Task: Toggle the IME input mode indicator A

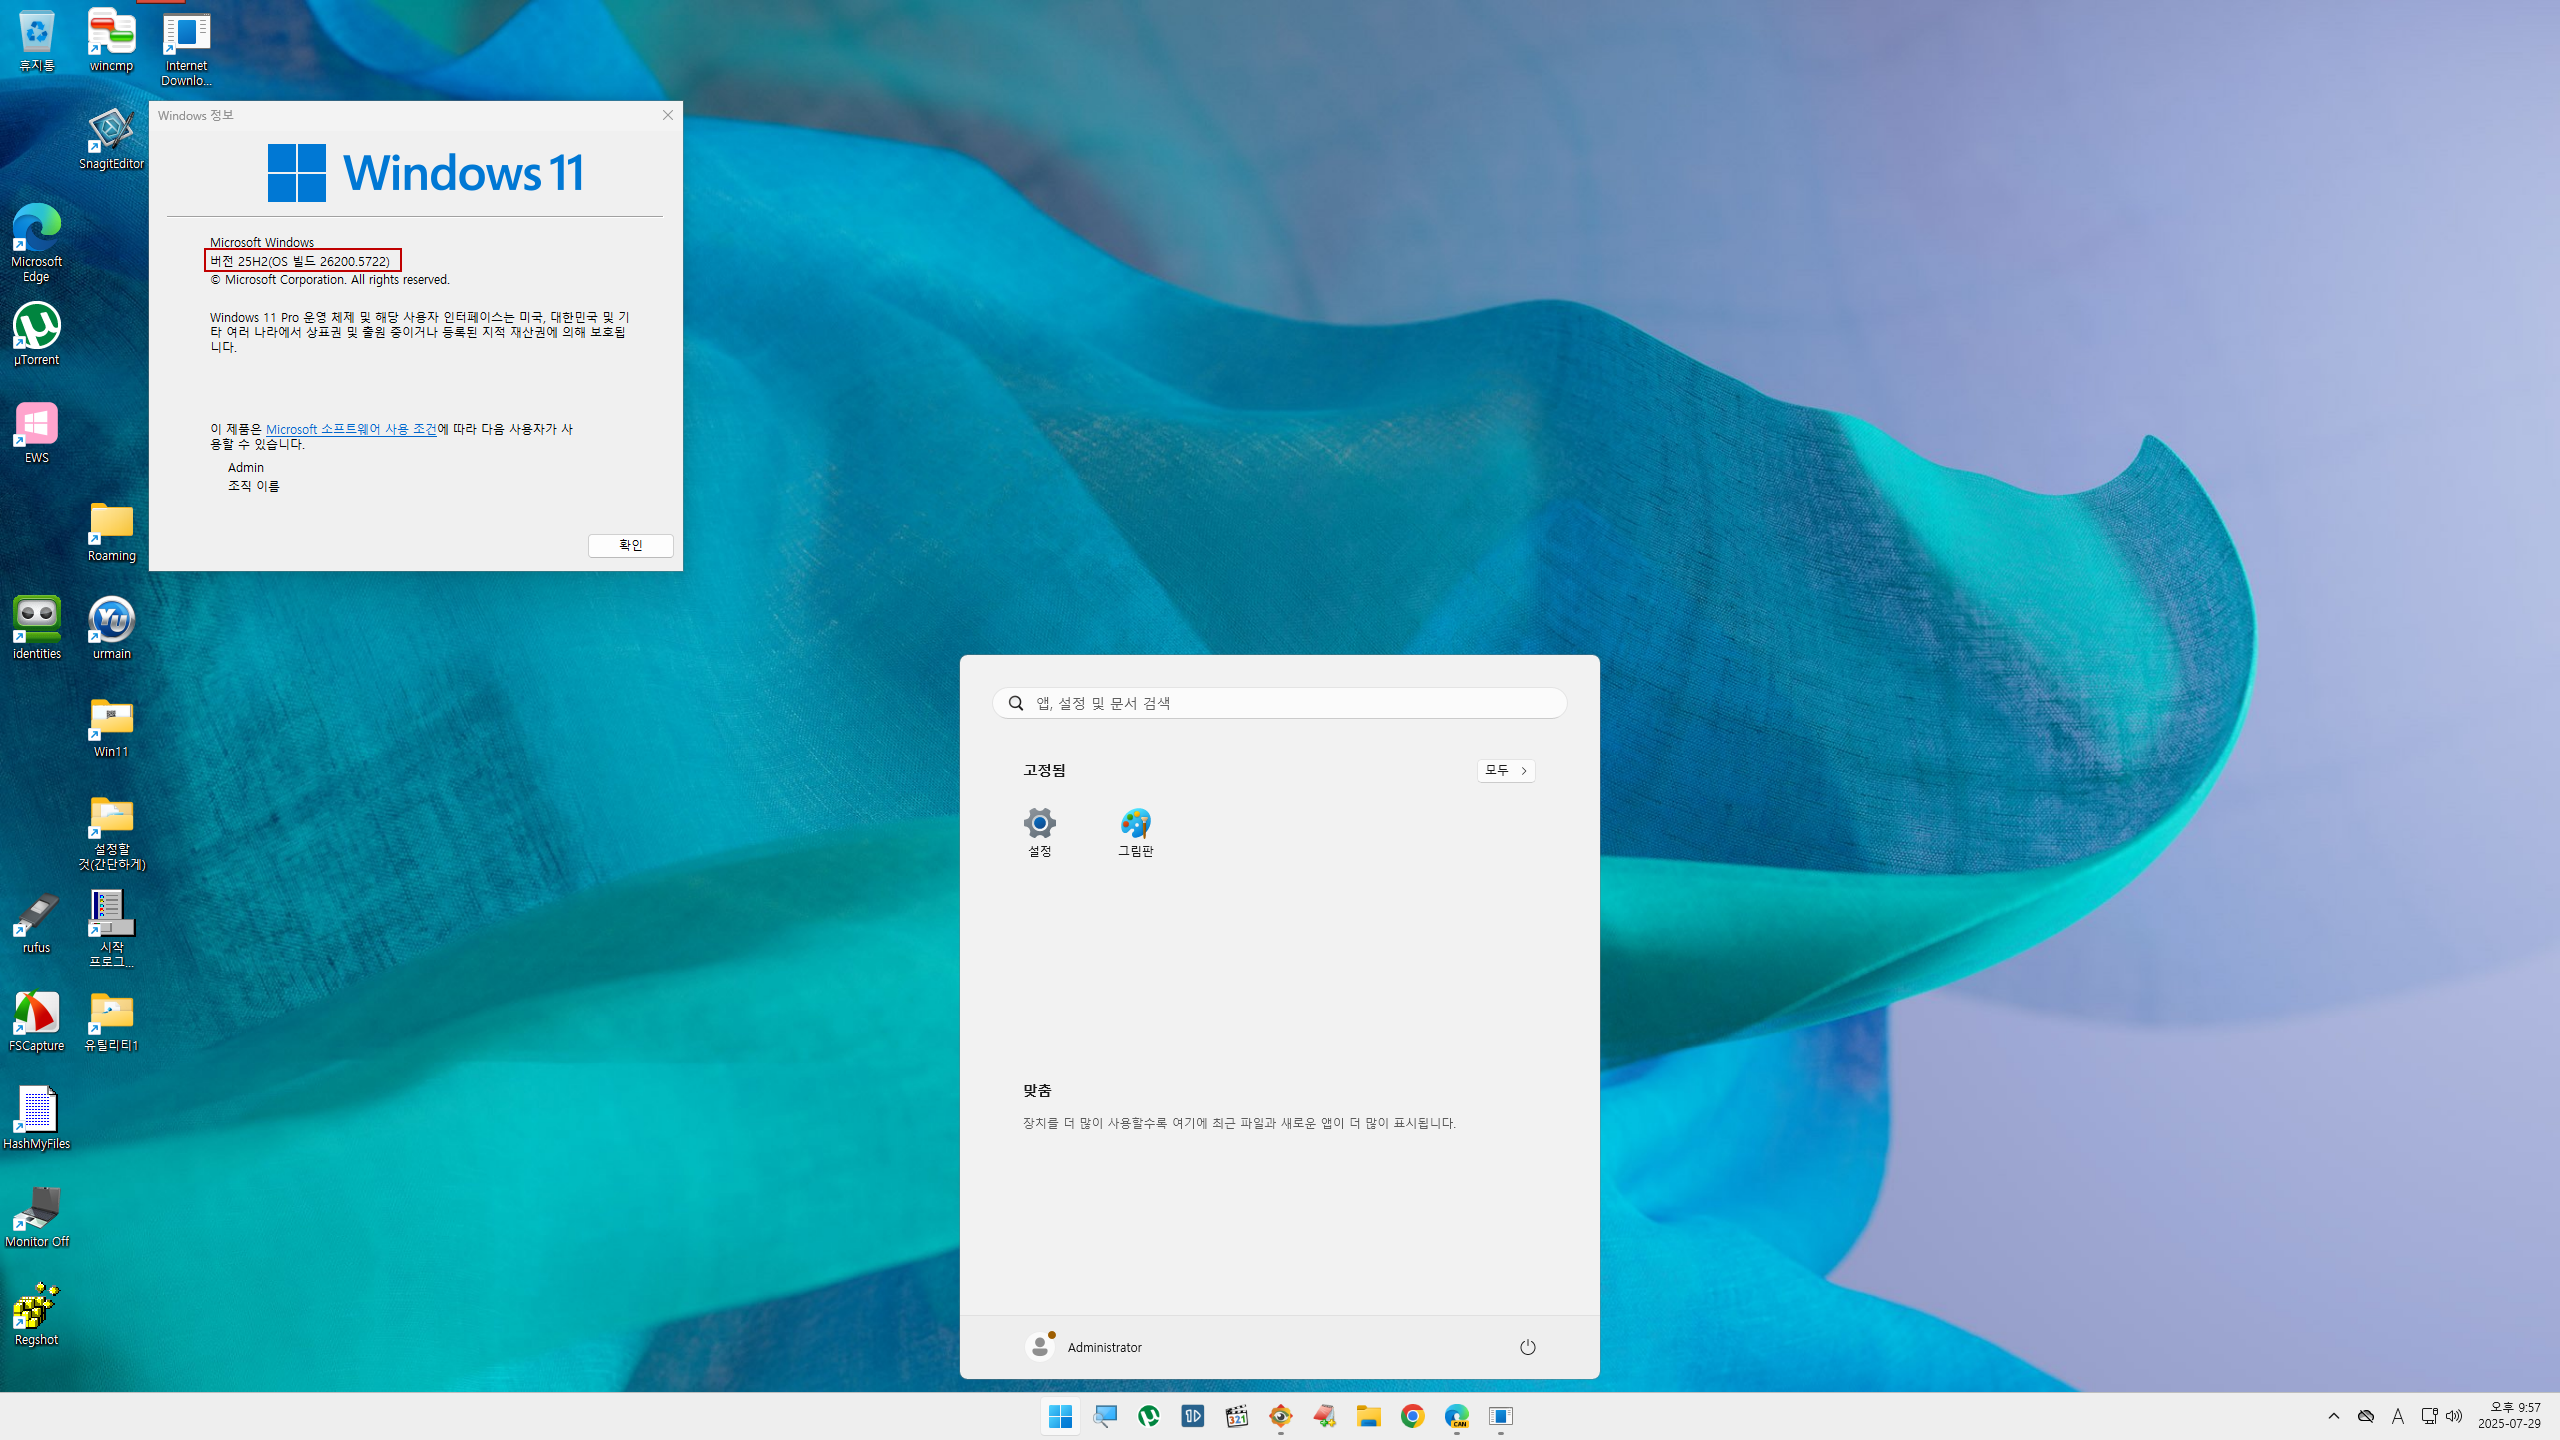Action: coord(2397,1416)
